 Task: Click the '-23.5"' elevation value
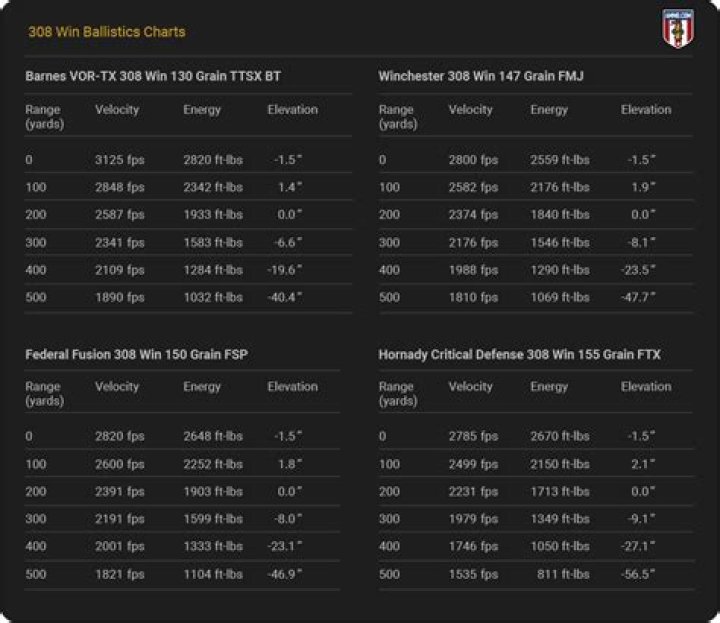click(638, 270)
